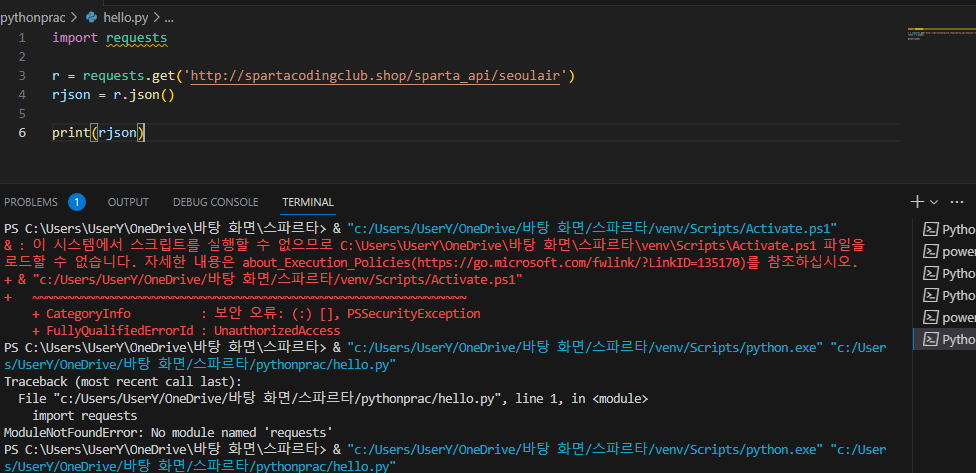Click the 'print(rjson)' statement in the editor
976x473 pixels.
tap(98, 133)
